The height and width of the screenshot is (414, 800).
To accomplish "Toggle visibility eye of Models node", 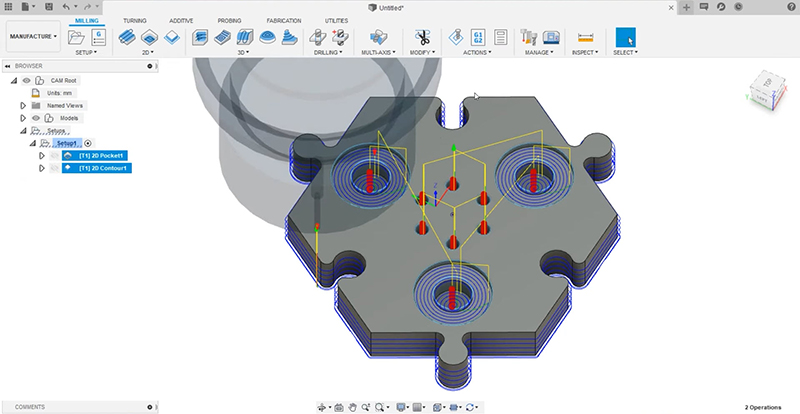I will click(x=36, y=117).
